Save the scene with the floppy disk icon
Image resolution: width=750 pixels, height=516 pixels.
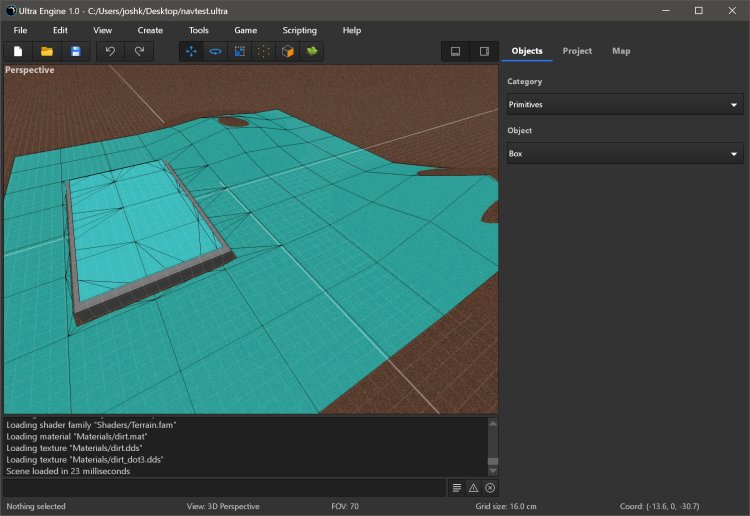click(74, 51)
